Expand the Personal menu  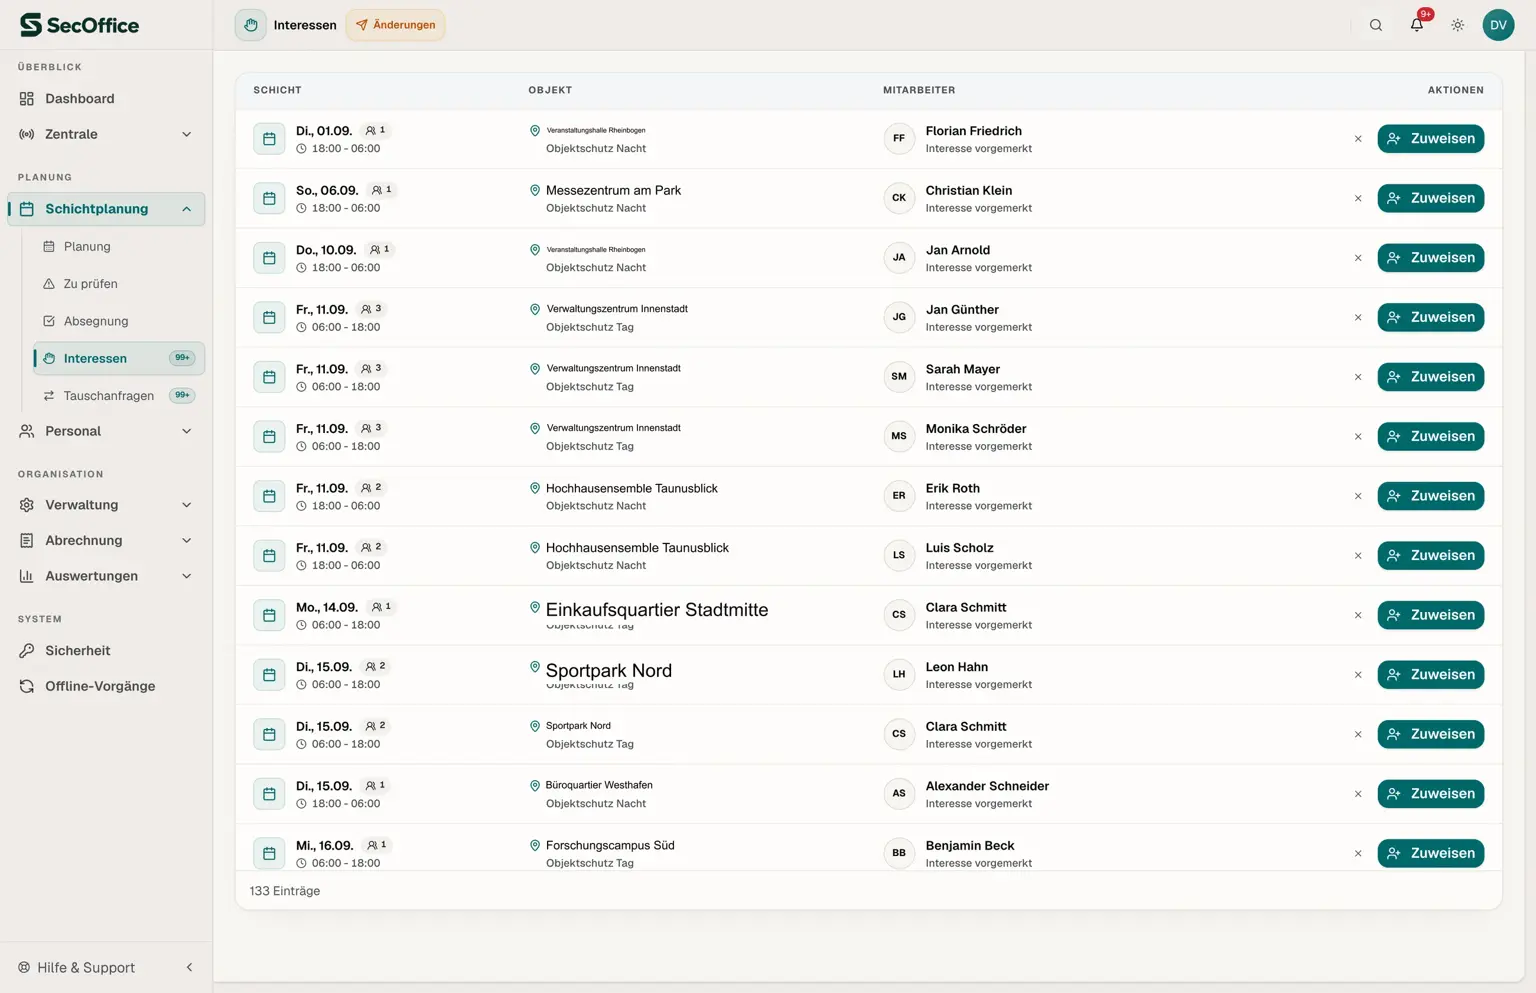tap(106, 431)
